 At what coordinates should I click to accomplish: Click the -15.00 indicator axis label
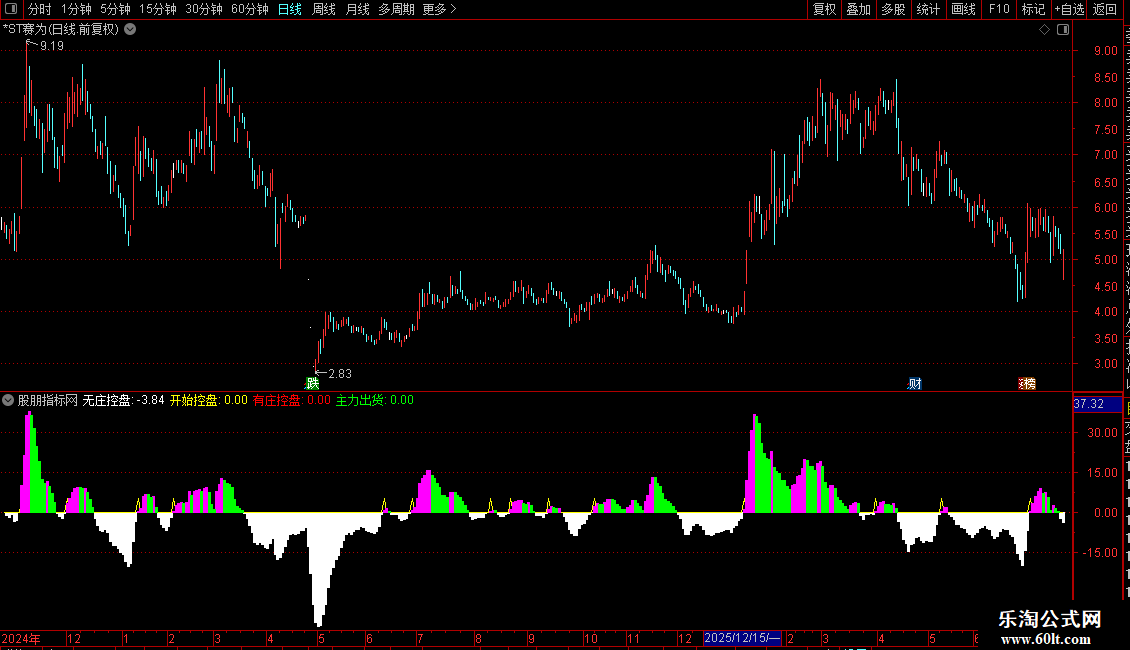tap(1100, 553)
